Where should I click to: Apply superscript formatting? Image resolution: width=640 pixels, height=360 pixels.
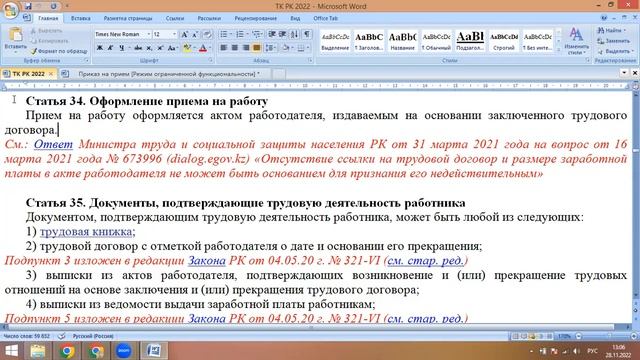tap(160, 48)
